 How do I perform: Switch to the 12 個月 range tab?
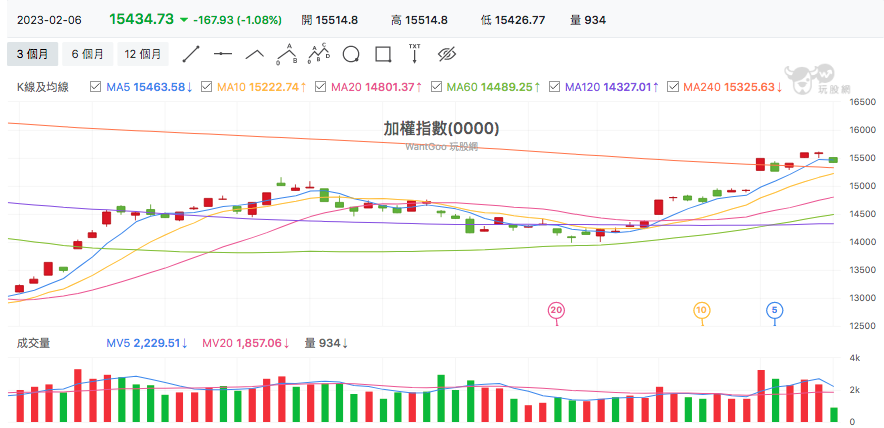pyautogui.click(x=143, y=54)
